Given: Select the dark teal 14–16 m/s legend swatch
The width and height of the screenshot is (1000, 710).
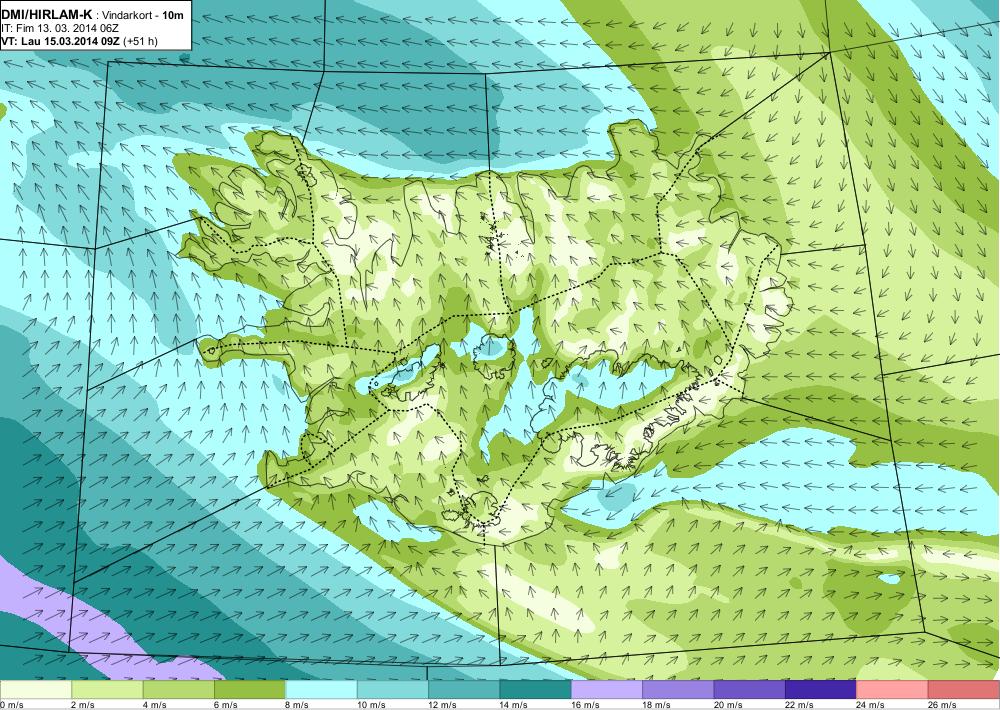Looking at the screenshot, I should point(536,690).
